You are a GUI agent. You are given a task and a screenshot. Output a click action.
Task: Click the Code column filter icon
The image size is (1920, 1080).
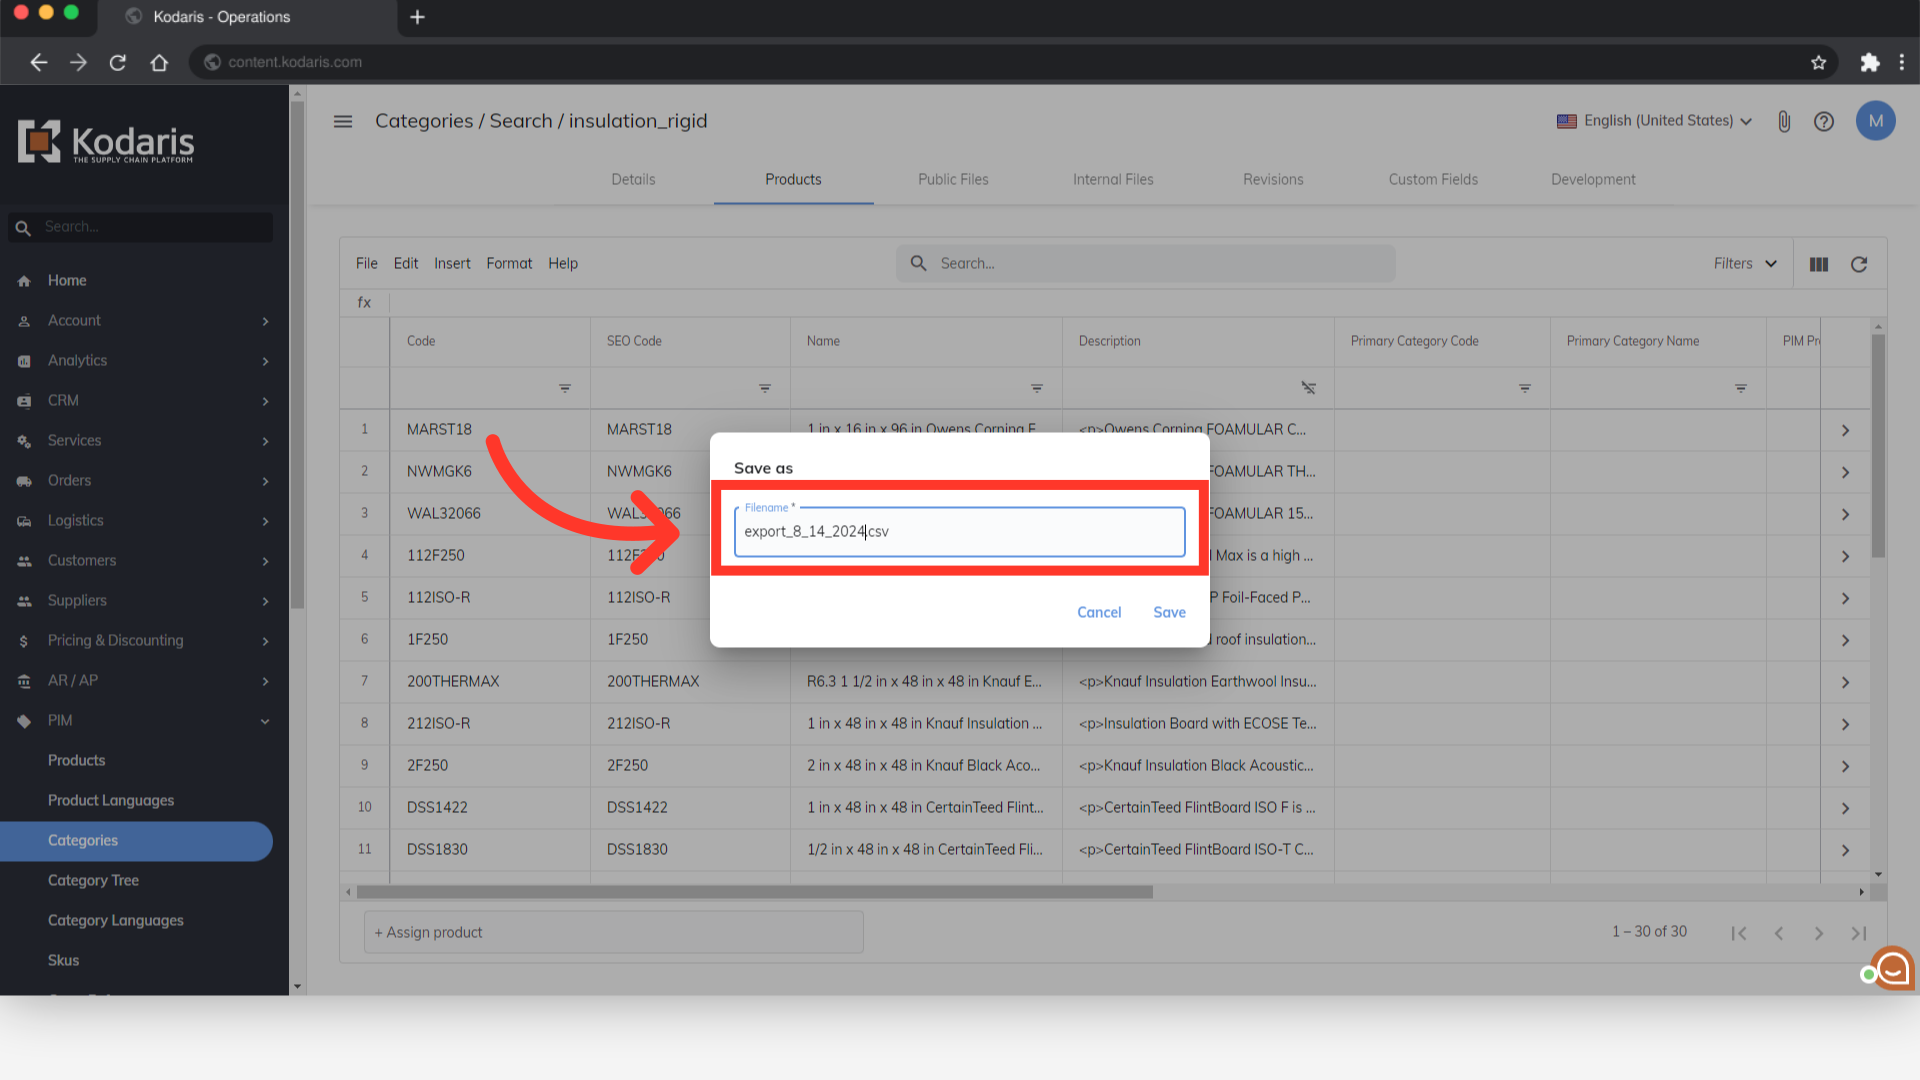[x=565, y=388]
